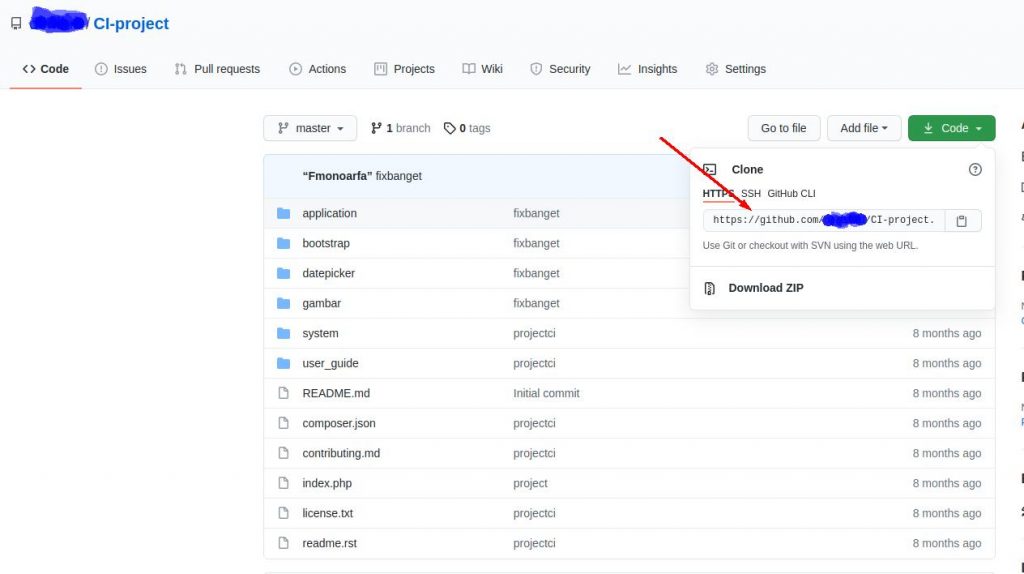The width and height of the screenshot is (1024, 574).
Task: Click the HTTPS clone URL text field
Action: point(823,221)
